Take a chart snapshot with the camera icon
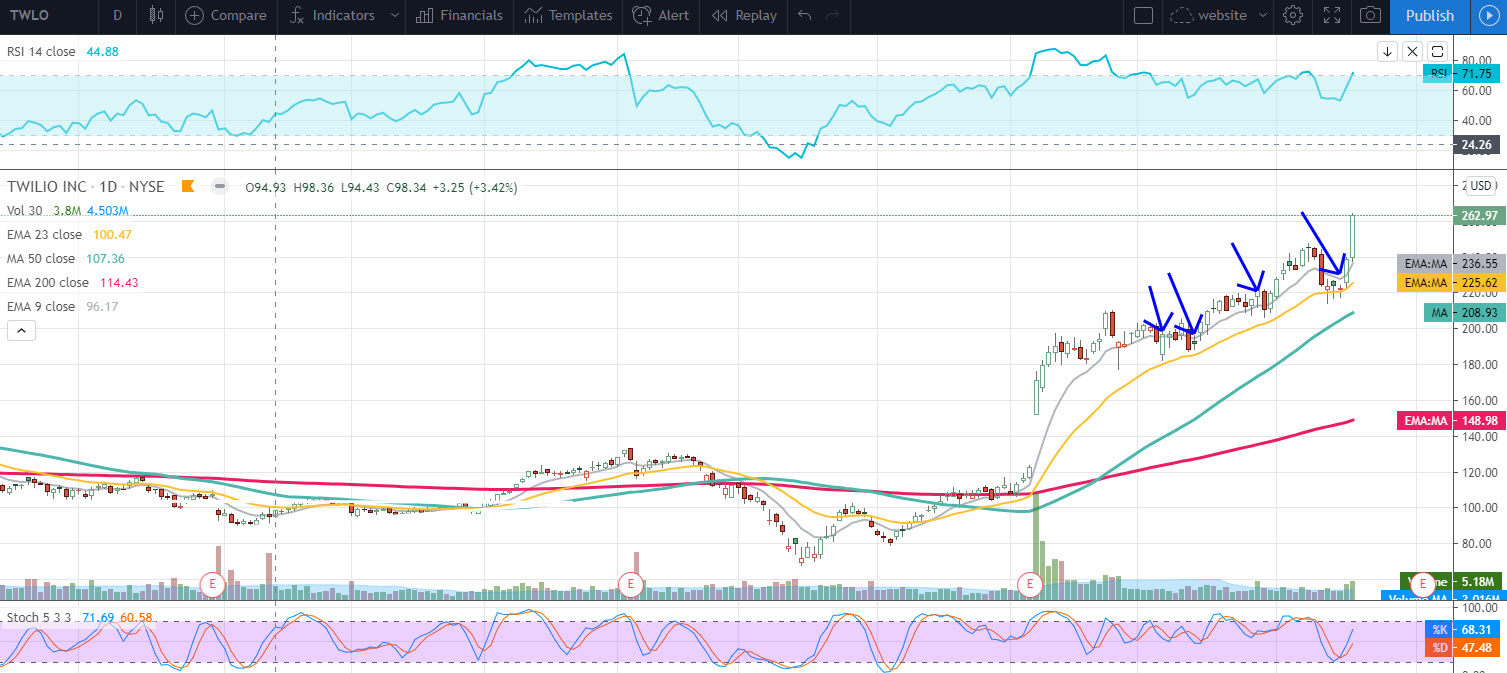The image size is (1507, 673). (x=1370, y=15)
